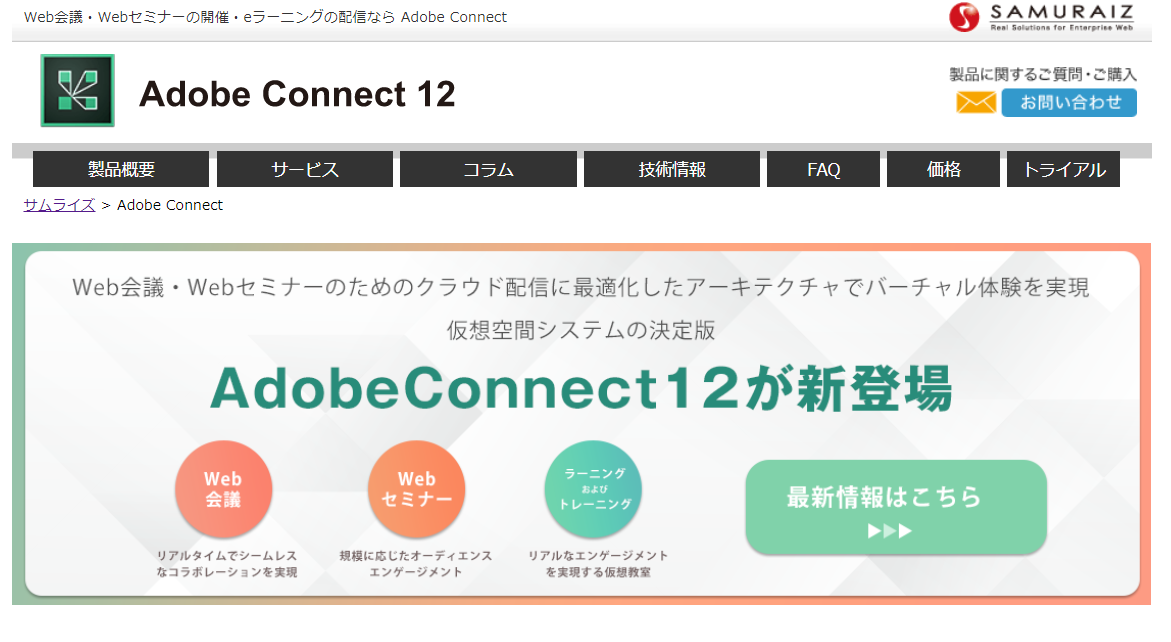Click the 規模に応じたオーディエンスエンゲージメント caption
1171x642 pixels.
tap(416, 564)
